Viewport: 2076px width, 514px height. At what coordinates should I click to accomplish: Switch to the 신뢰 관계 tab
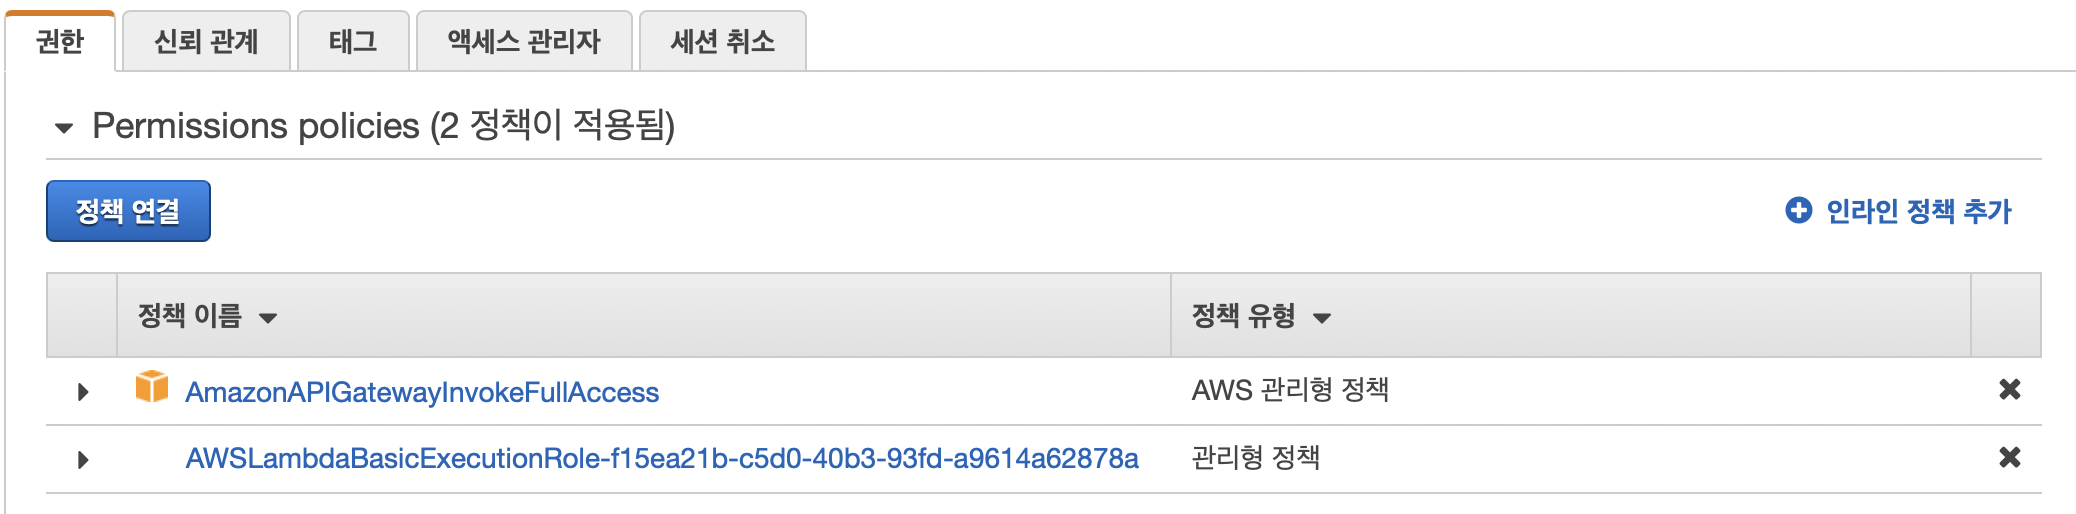(x=206, y=41)
